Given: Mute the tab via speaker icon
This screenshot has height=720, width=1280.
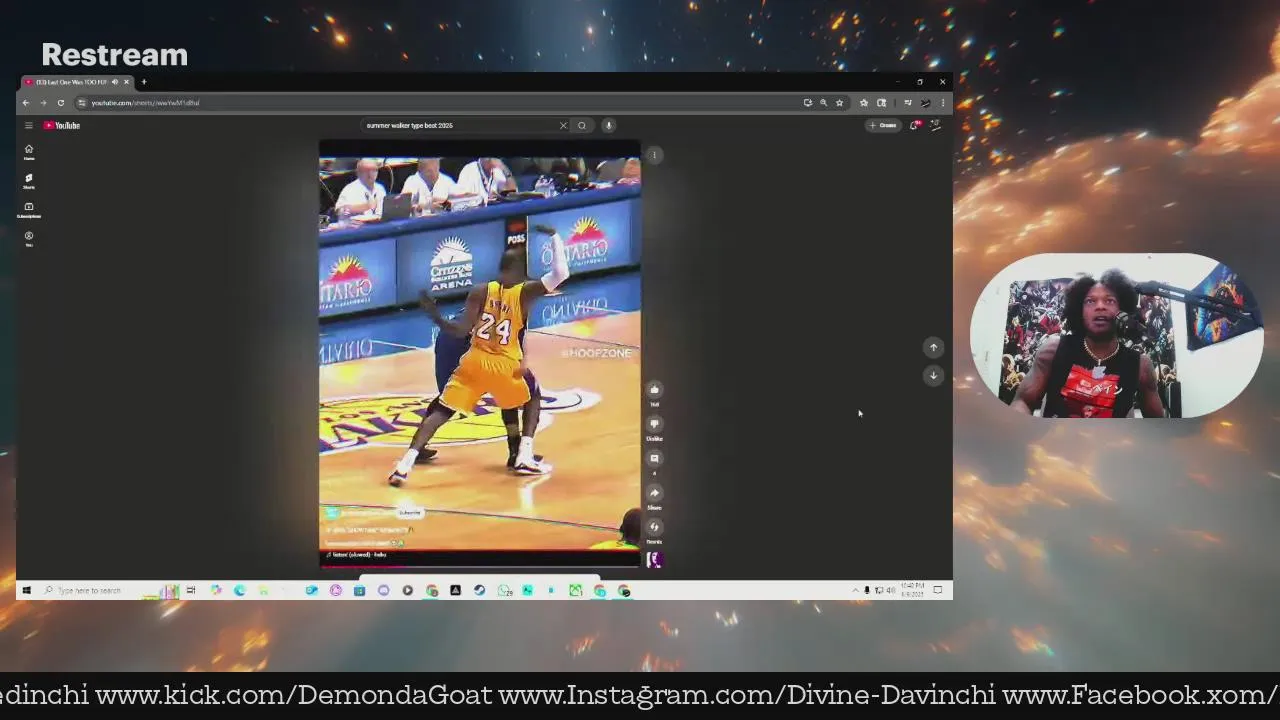Looking at the screenshot, I should click(x=114, y=82).
